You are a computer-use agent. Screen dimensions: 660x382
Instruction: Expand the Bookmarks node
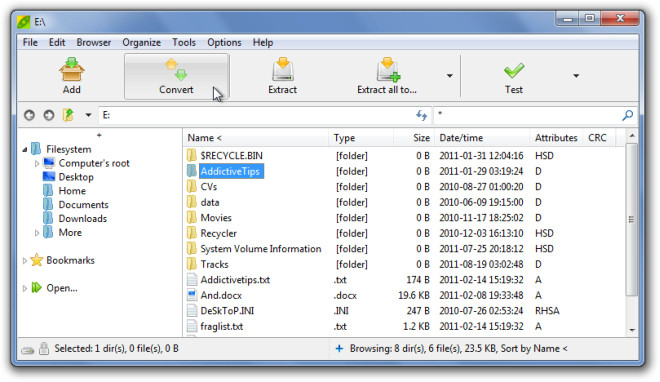pos(24,260)
